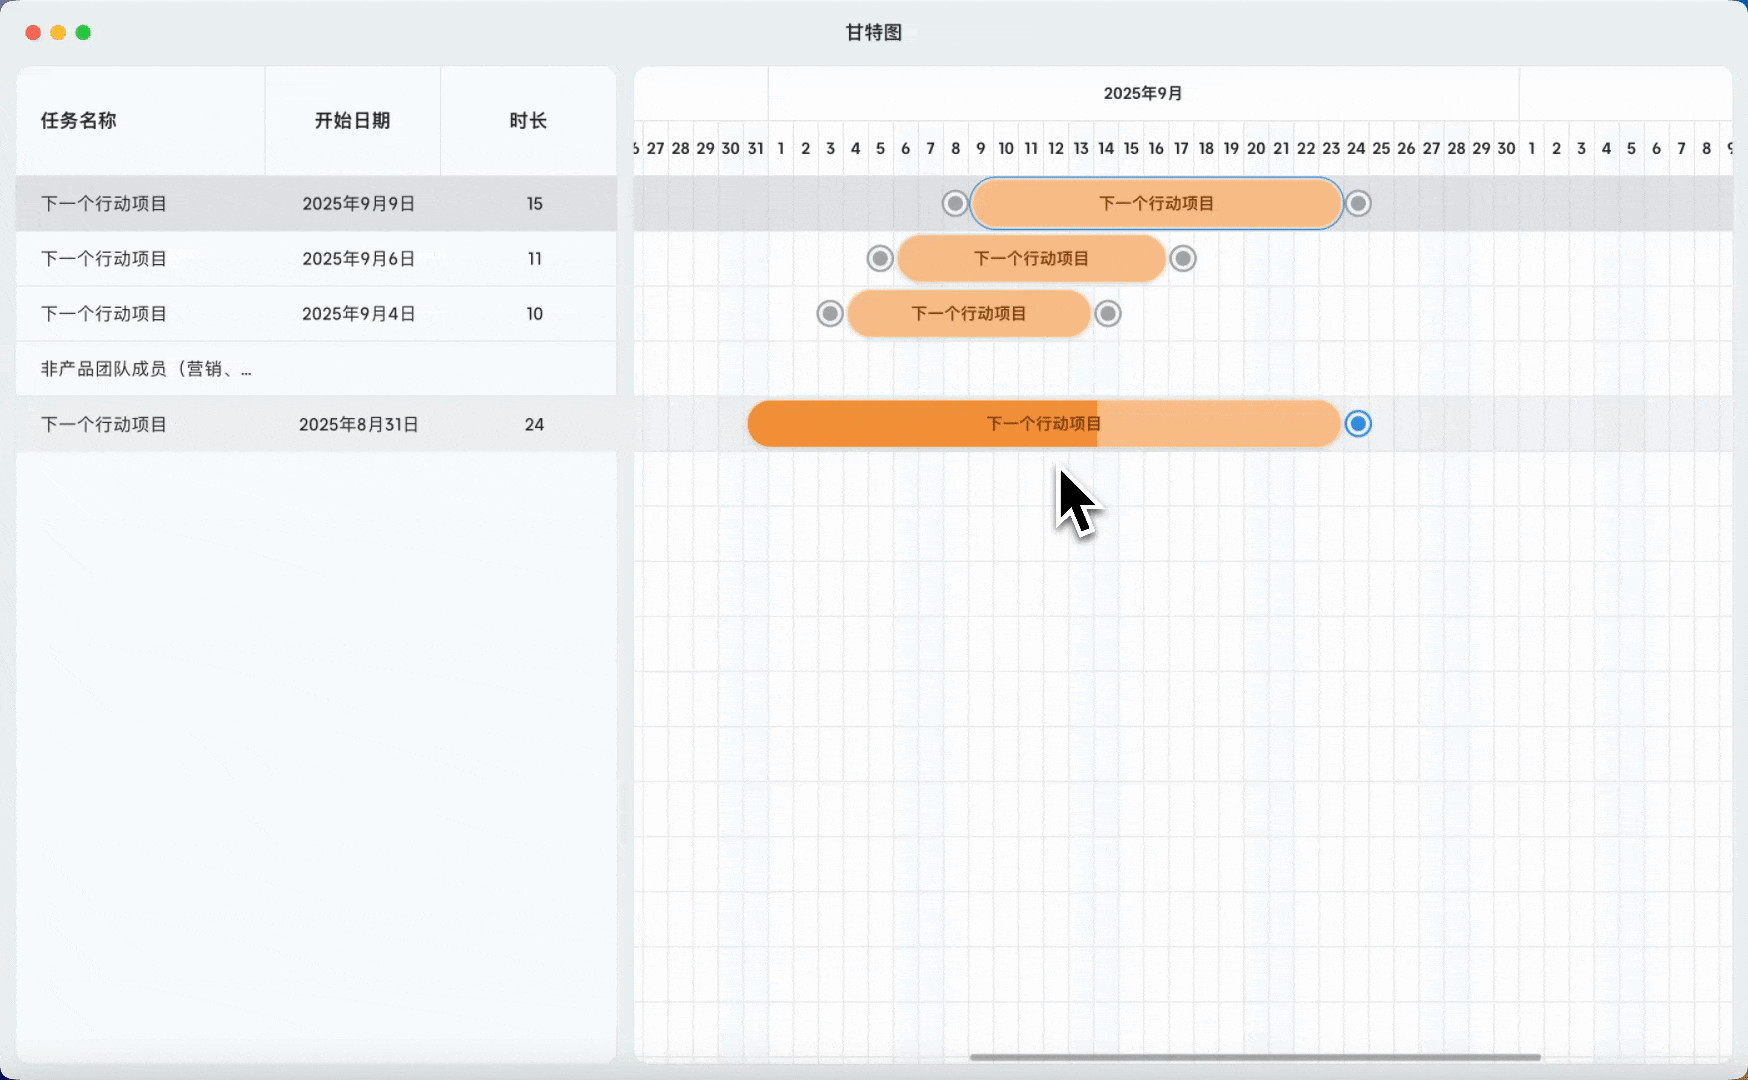Click the right connector circle of the 10-day task bar
Screen dimensions: 1748x1080
[1107, 314]
